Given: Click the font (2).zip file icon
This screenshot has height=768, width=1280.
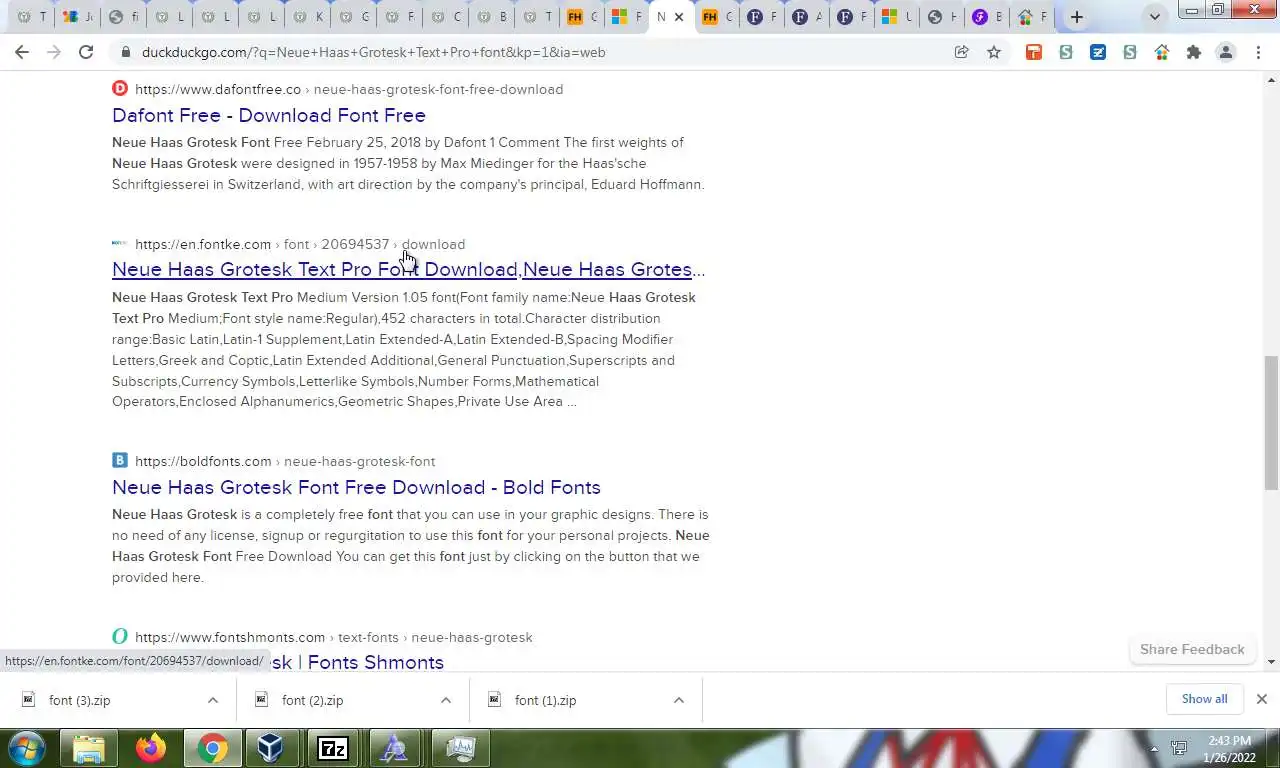Looking at the screenshot, I should (x=262, y=700).
